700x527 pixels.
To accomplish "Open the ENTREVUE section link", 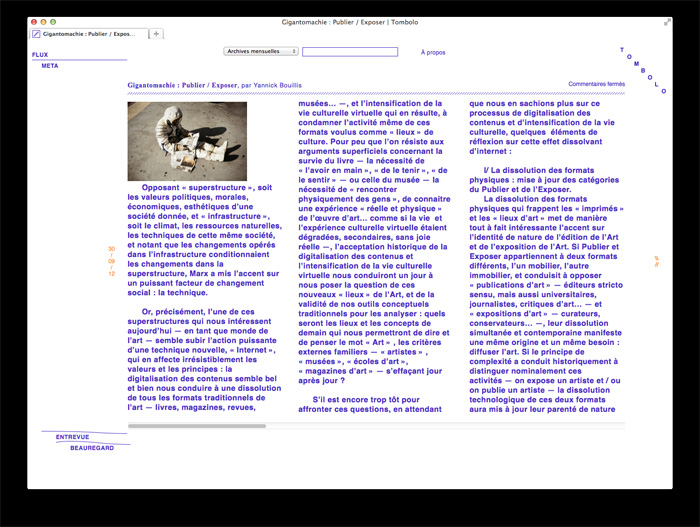I will [x=72, y=437].
